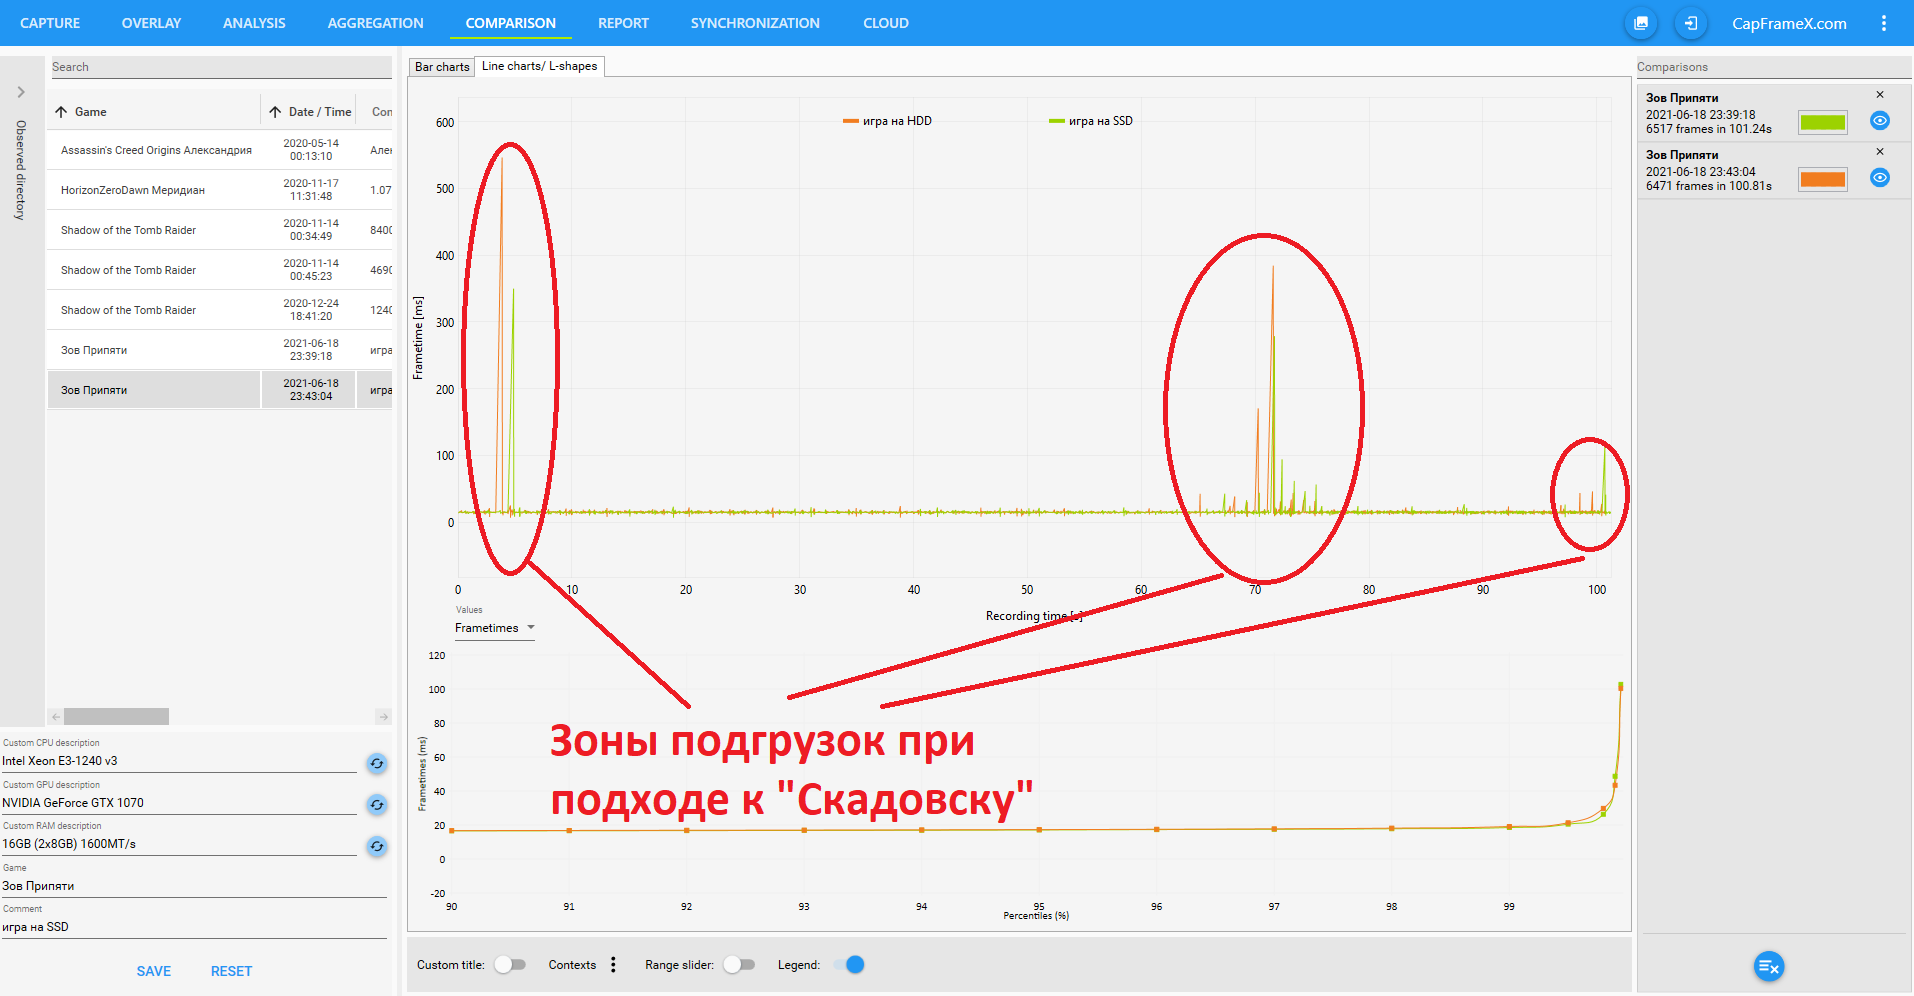This screenshot has width=1914, height=996.
Task: Open the screenshot icon in top bar
Action: click(x=1640, y=23)
